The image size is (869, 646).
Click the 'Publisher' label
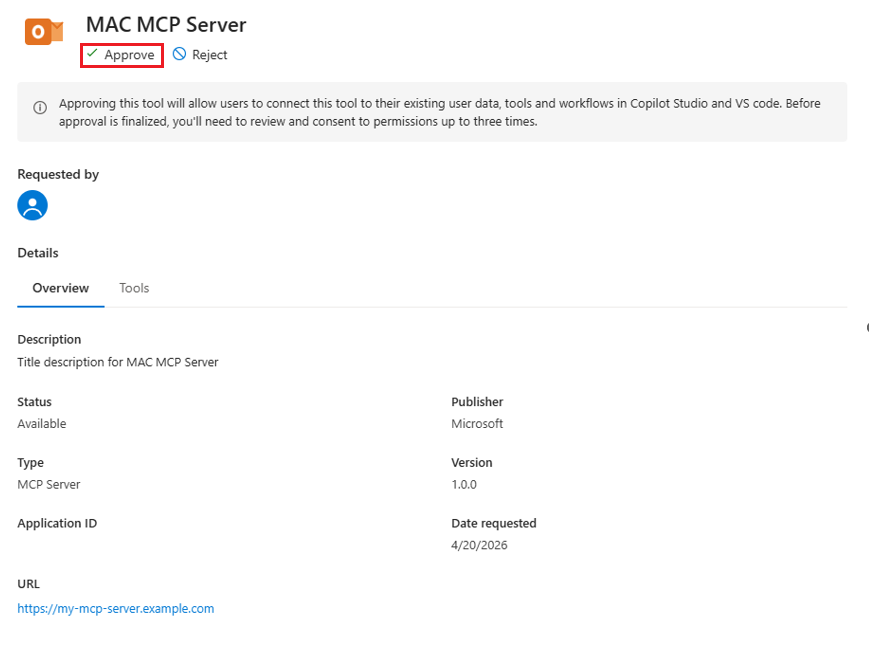(477, 402)
